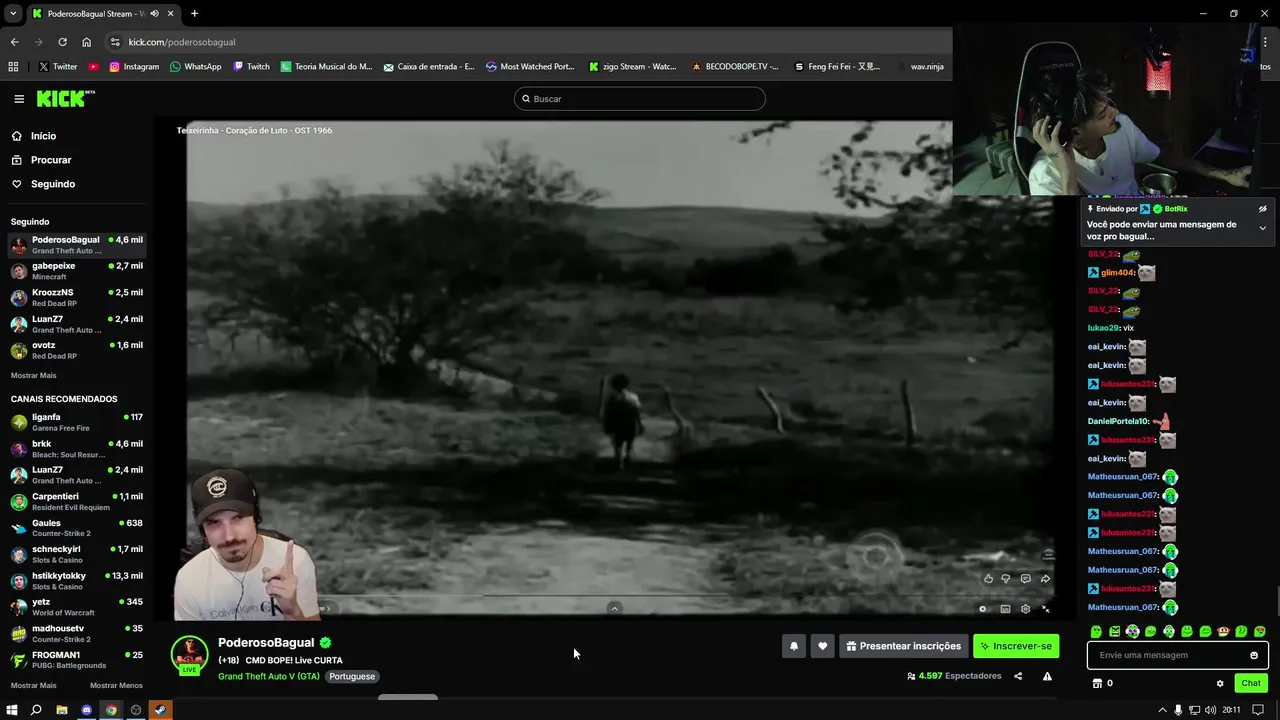Expand recommended channels with Mostrar Mais
Screen dimensions: 1280x720
point(33,685)
